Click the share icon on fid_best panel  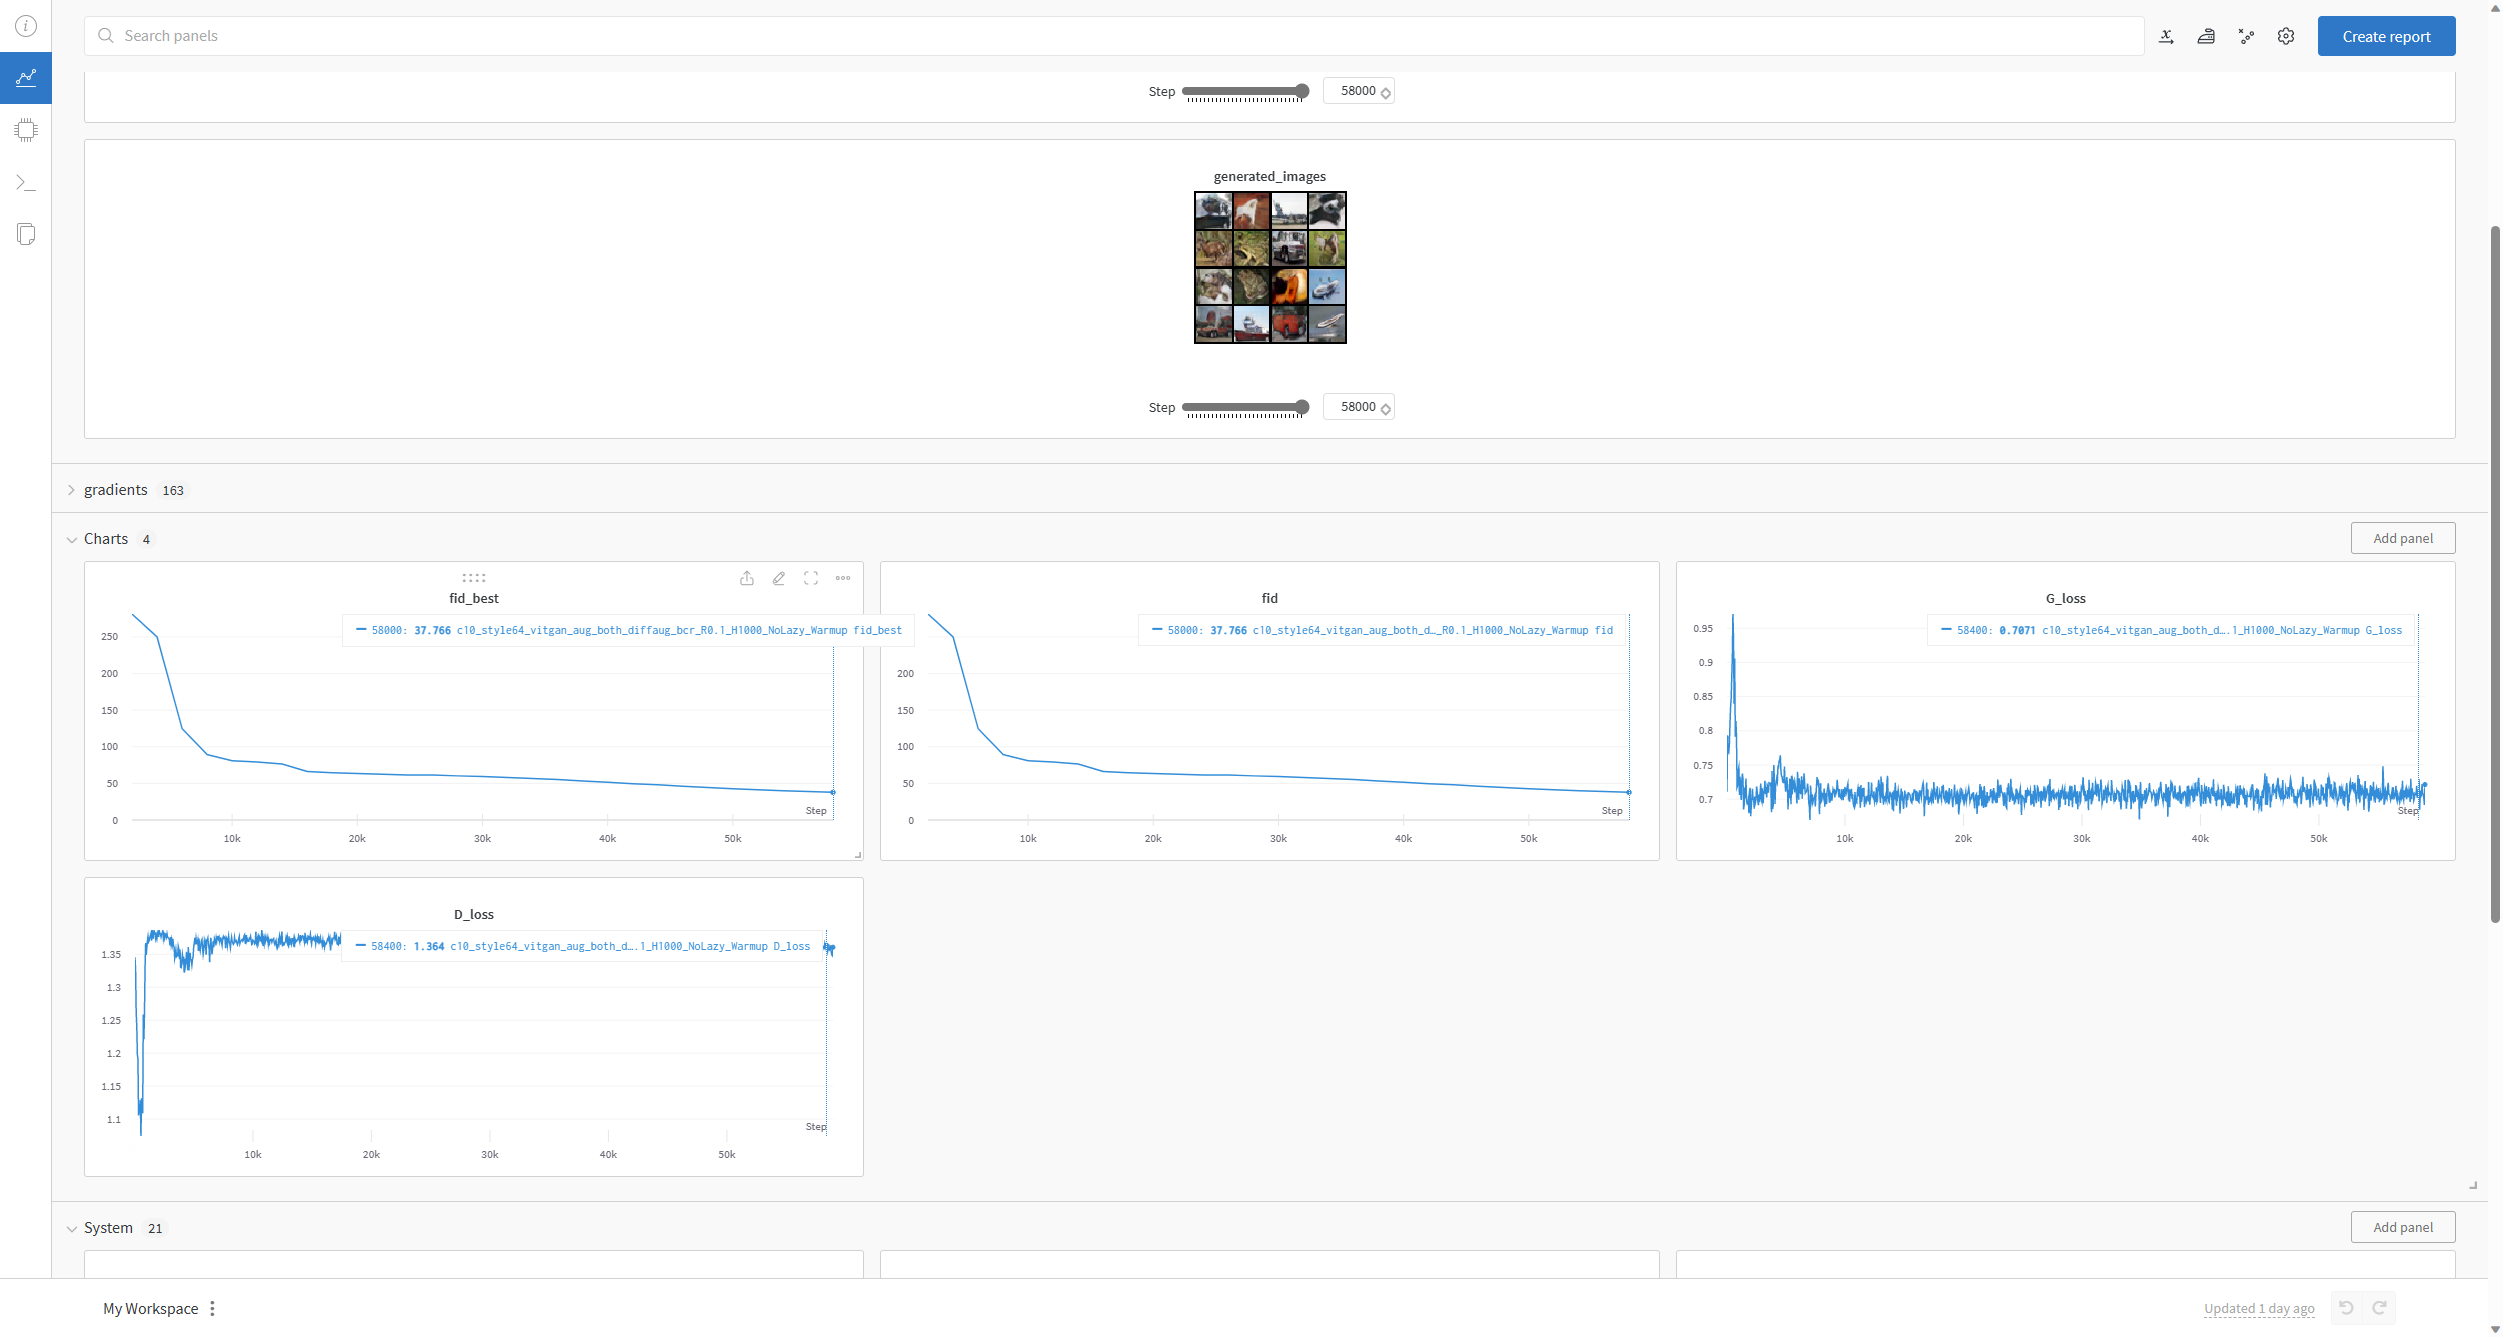click(747, 578)
